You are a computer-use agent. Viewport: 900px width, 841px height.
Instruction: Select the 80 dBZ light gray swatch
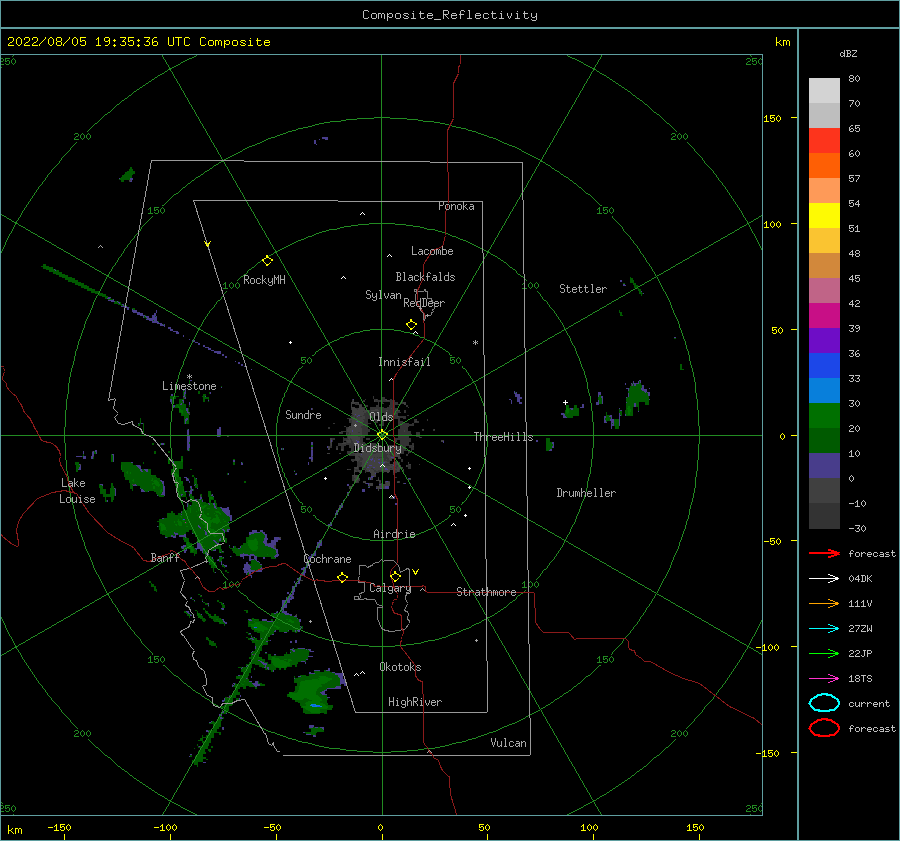click(x=824, y=91)
